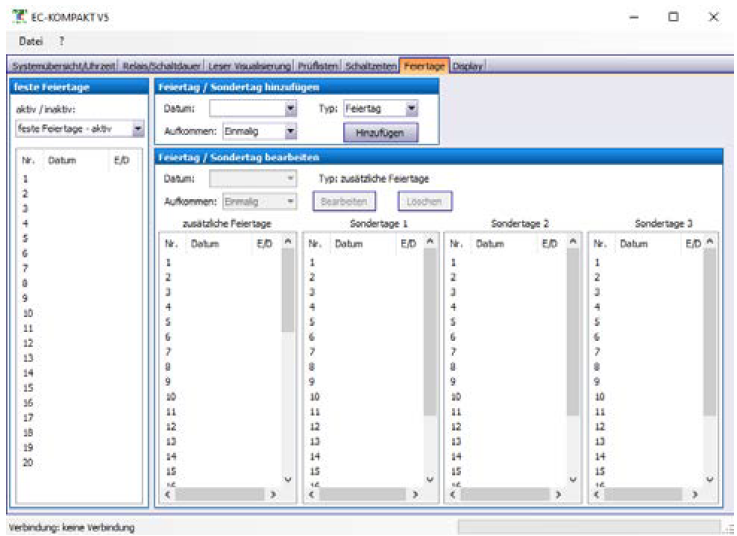
Task: Click status text Verbindung: keine Verbindung
Action: 71,528
